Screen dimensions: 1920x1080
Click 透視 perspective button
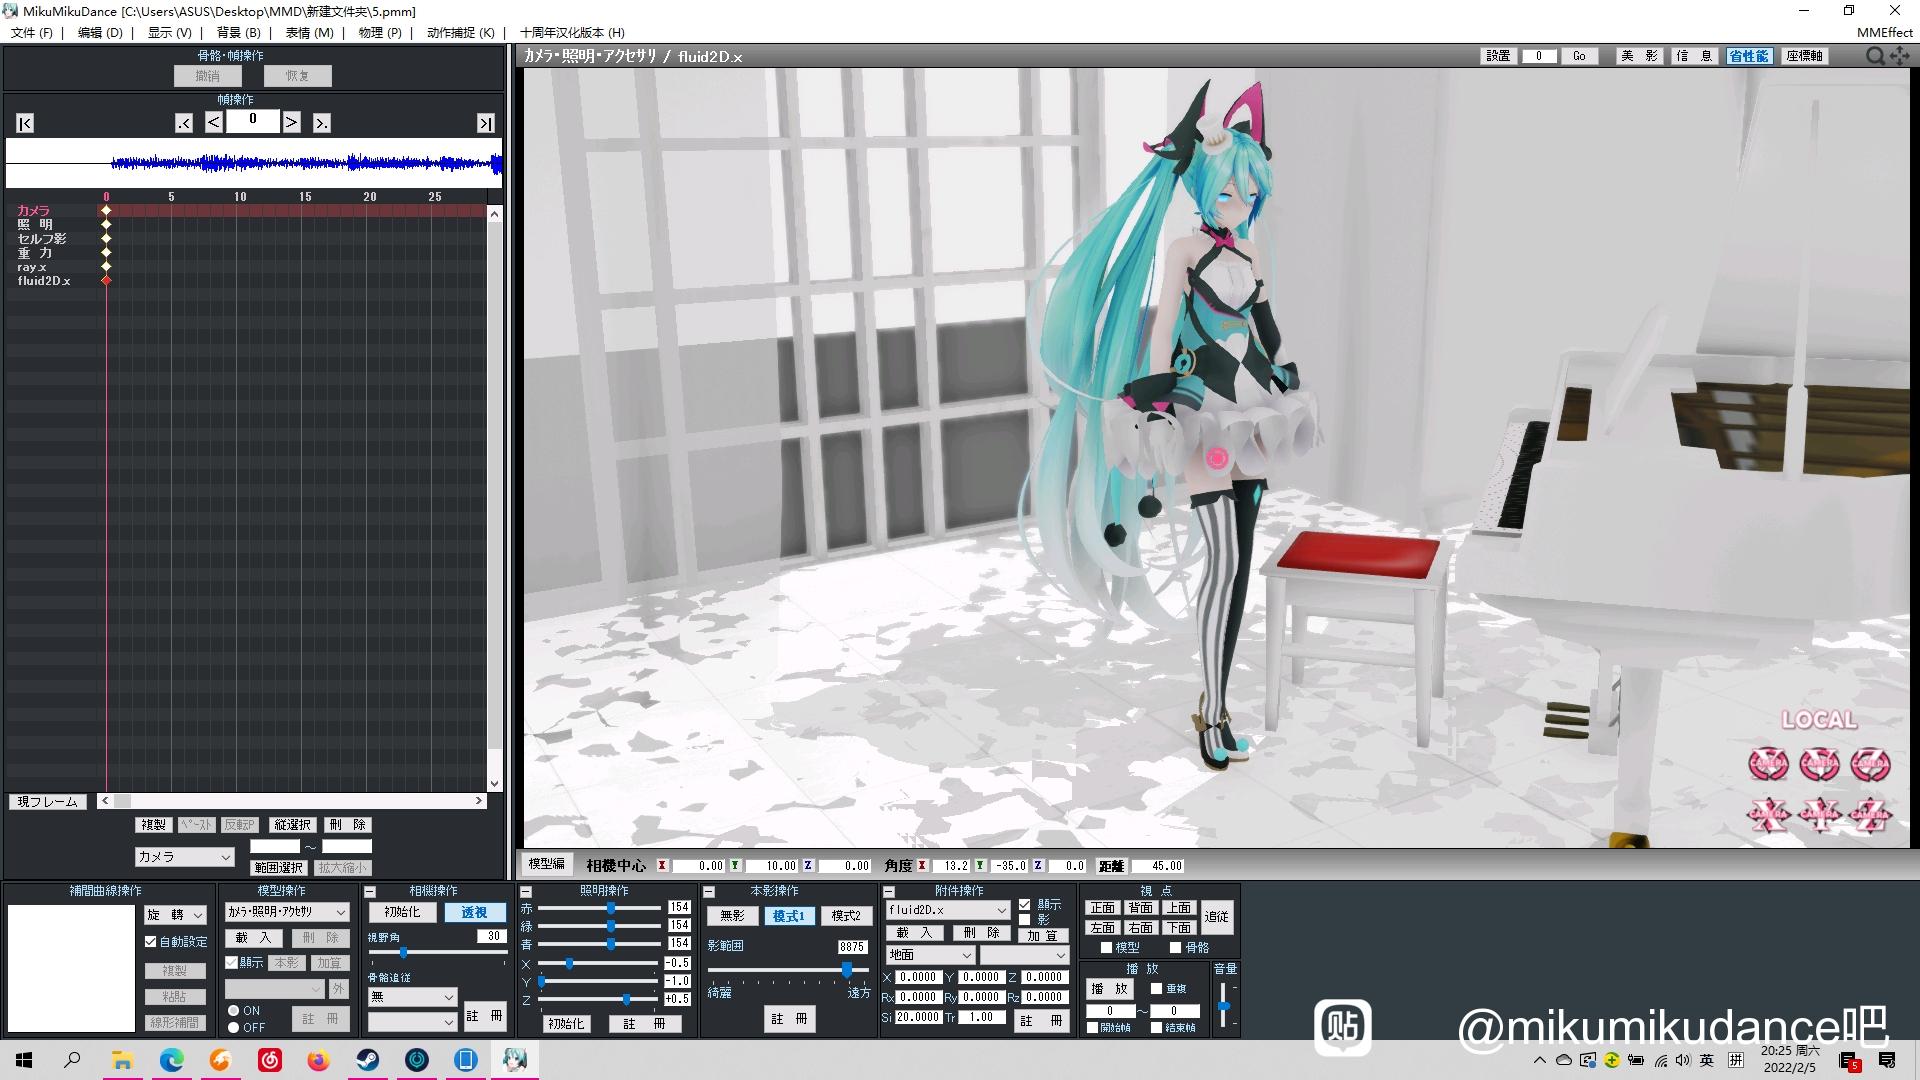coord(474,912)
